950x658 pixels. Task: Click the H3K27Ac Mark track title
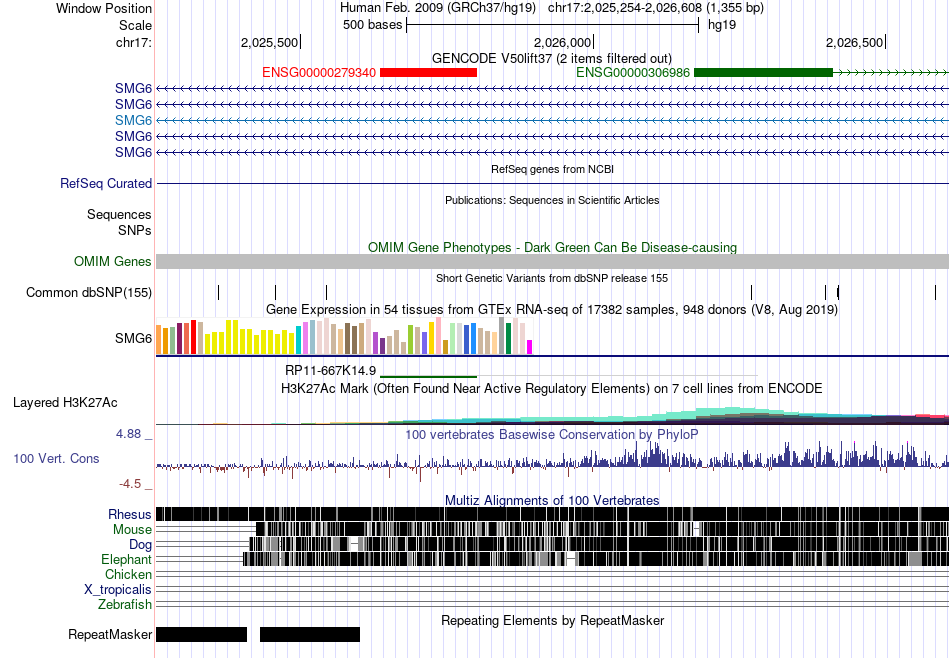point(552,388)
